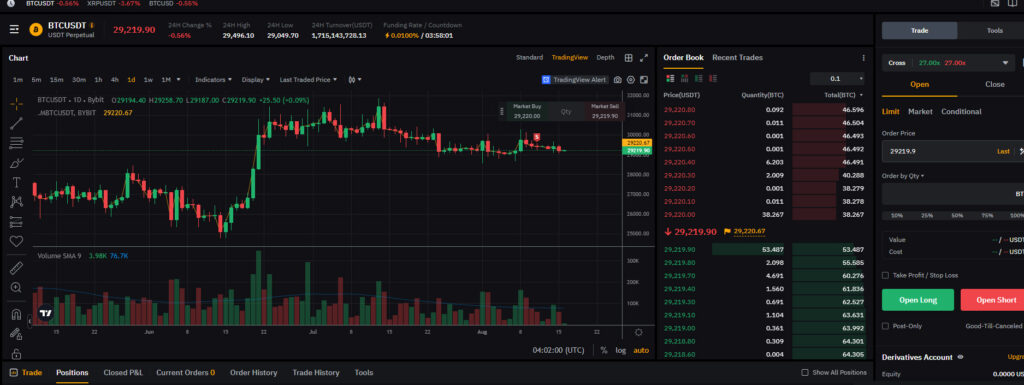Enable the Post-Only checkbox
The height and width of the screenshot is (385, 1024).
coord(886,326)
